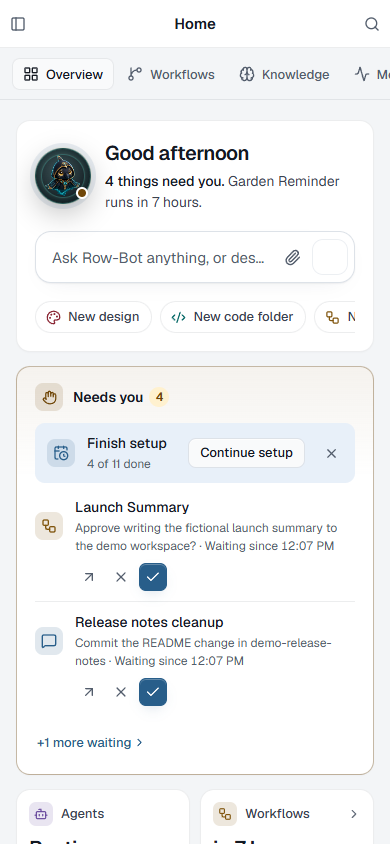Viewport: 390px width, 844px height.
Task: Expand +1 more waiting link
Action: 90,743
